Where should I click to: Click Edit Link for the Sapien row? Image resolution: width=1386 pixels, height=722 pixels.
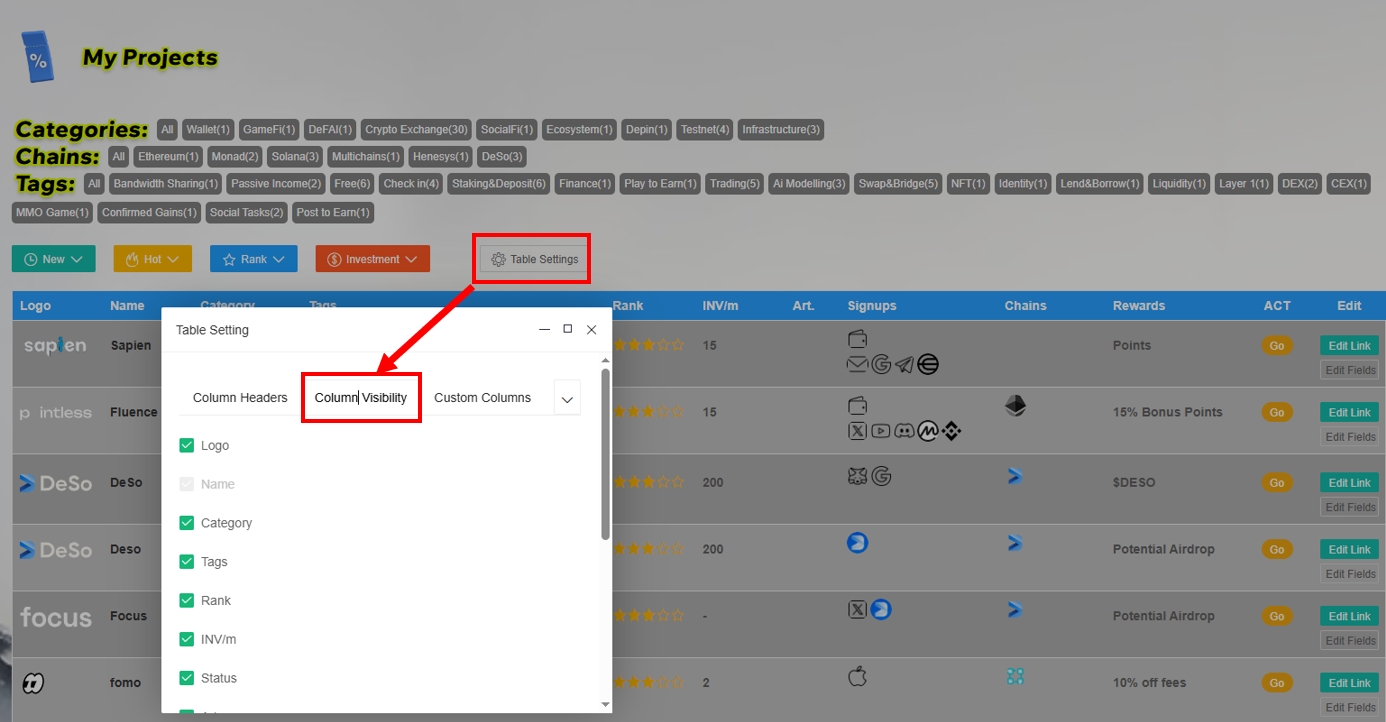point(1349,345)
